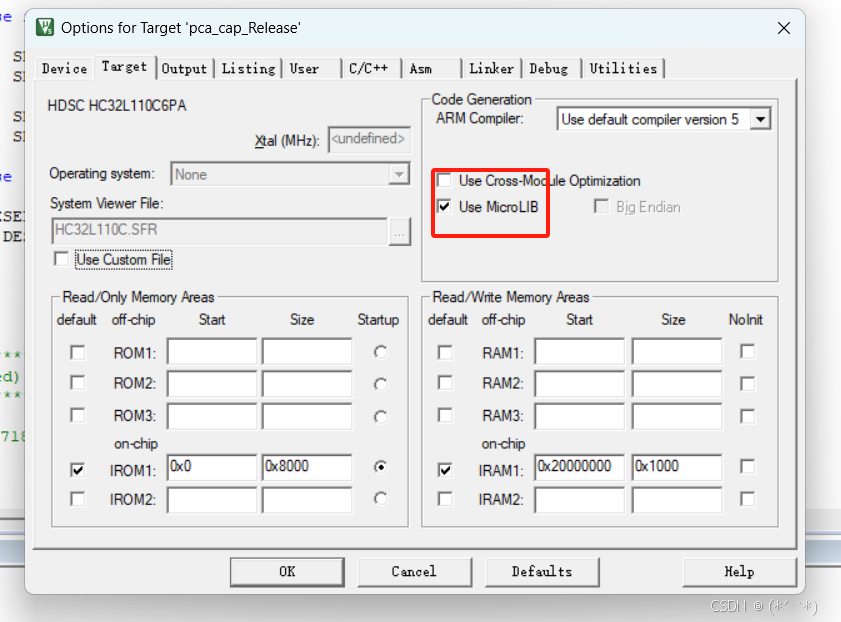Viewport: 841px width, 622px height.
Task: Click the ROM3 Size field
Action: [x=307, y=416]
